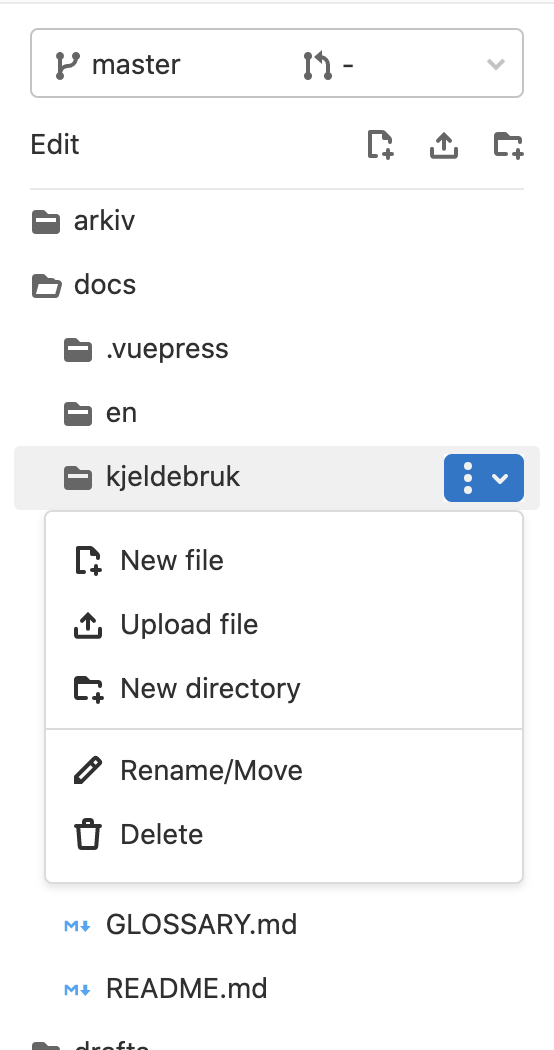Select Rename/Move in the menu
Screen dimensions: 554x1050
click(284, 771)
